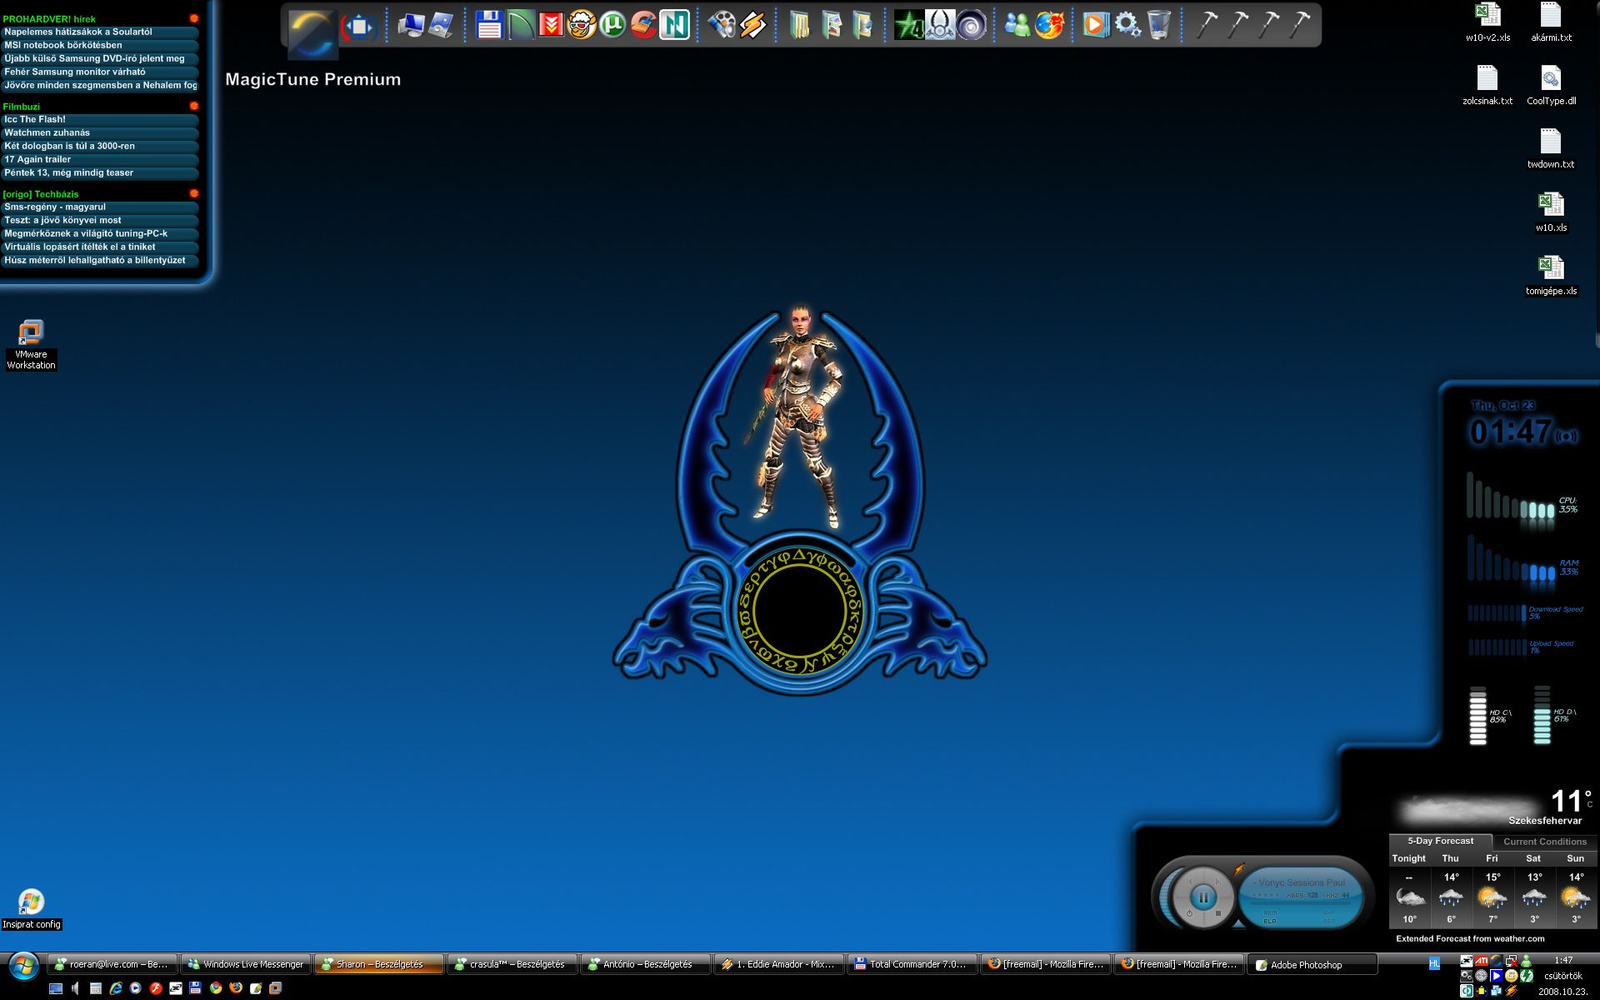Viewport: 1600px width, 1000px height.
Task: Open the settings gears dock icon
Action: (1127, 24)
